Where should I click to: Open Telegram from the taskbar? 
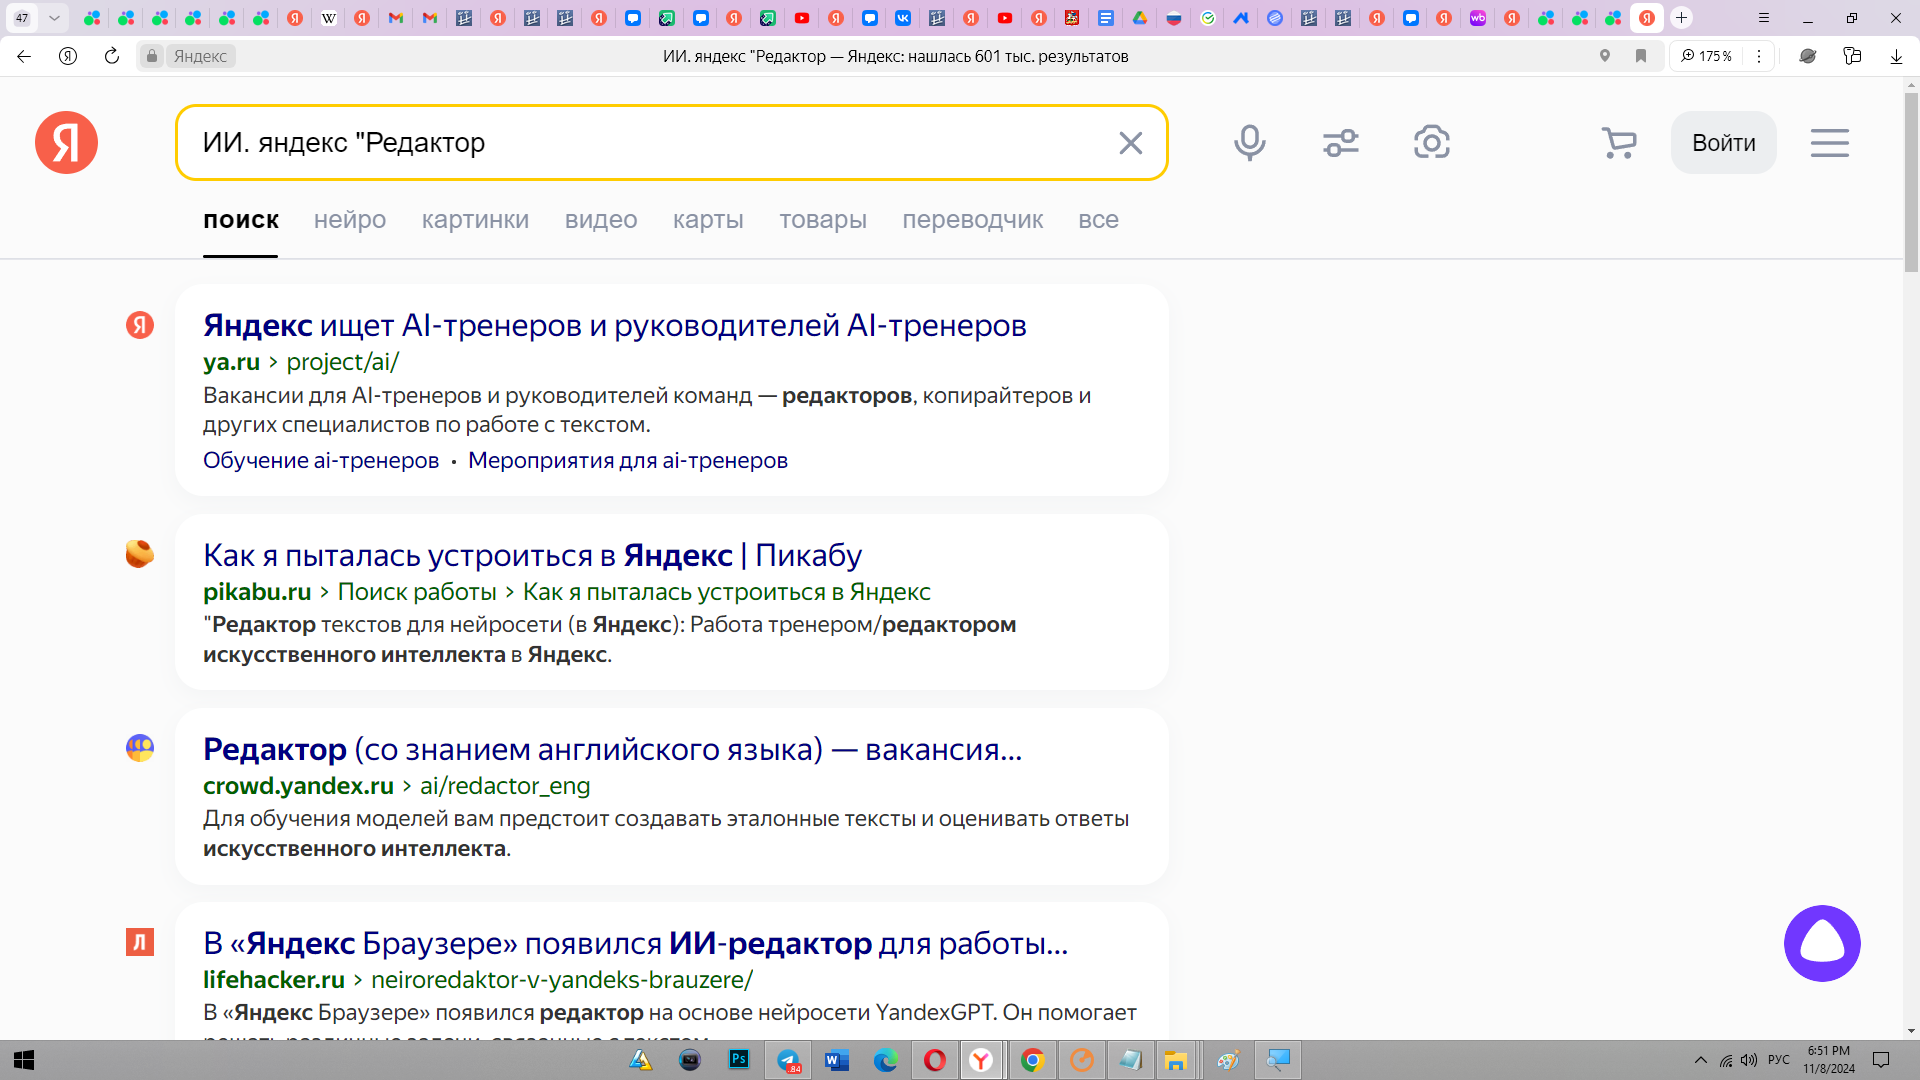click(789, 1060)
